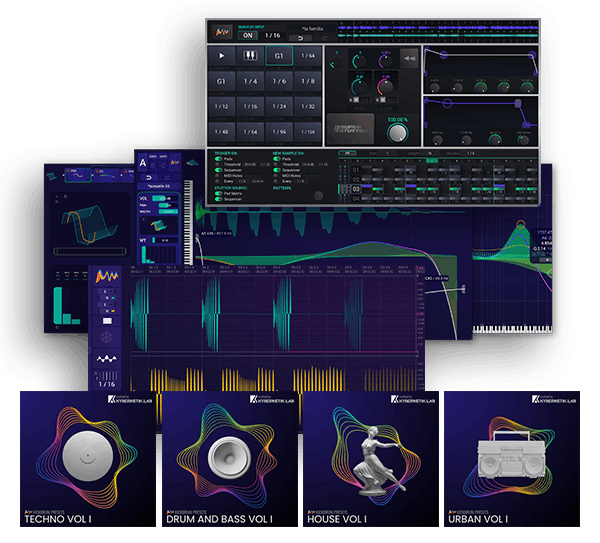This screenshot has height=543, width=600.
Task: Select preset slot A in the synth panel
Action: point(143,163)
